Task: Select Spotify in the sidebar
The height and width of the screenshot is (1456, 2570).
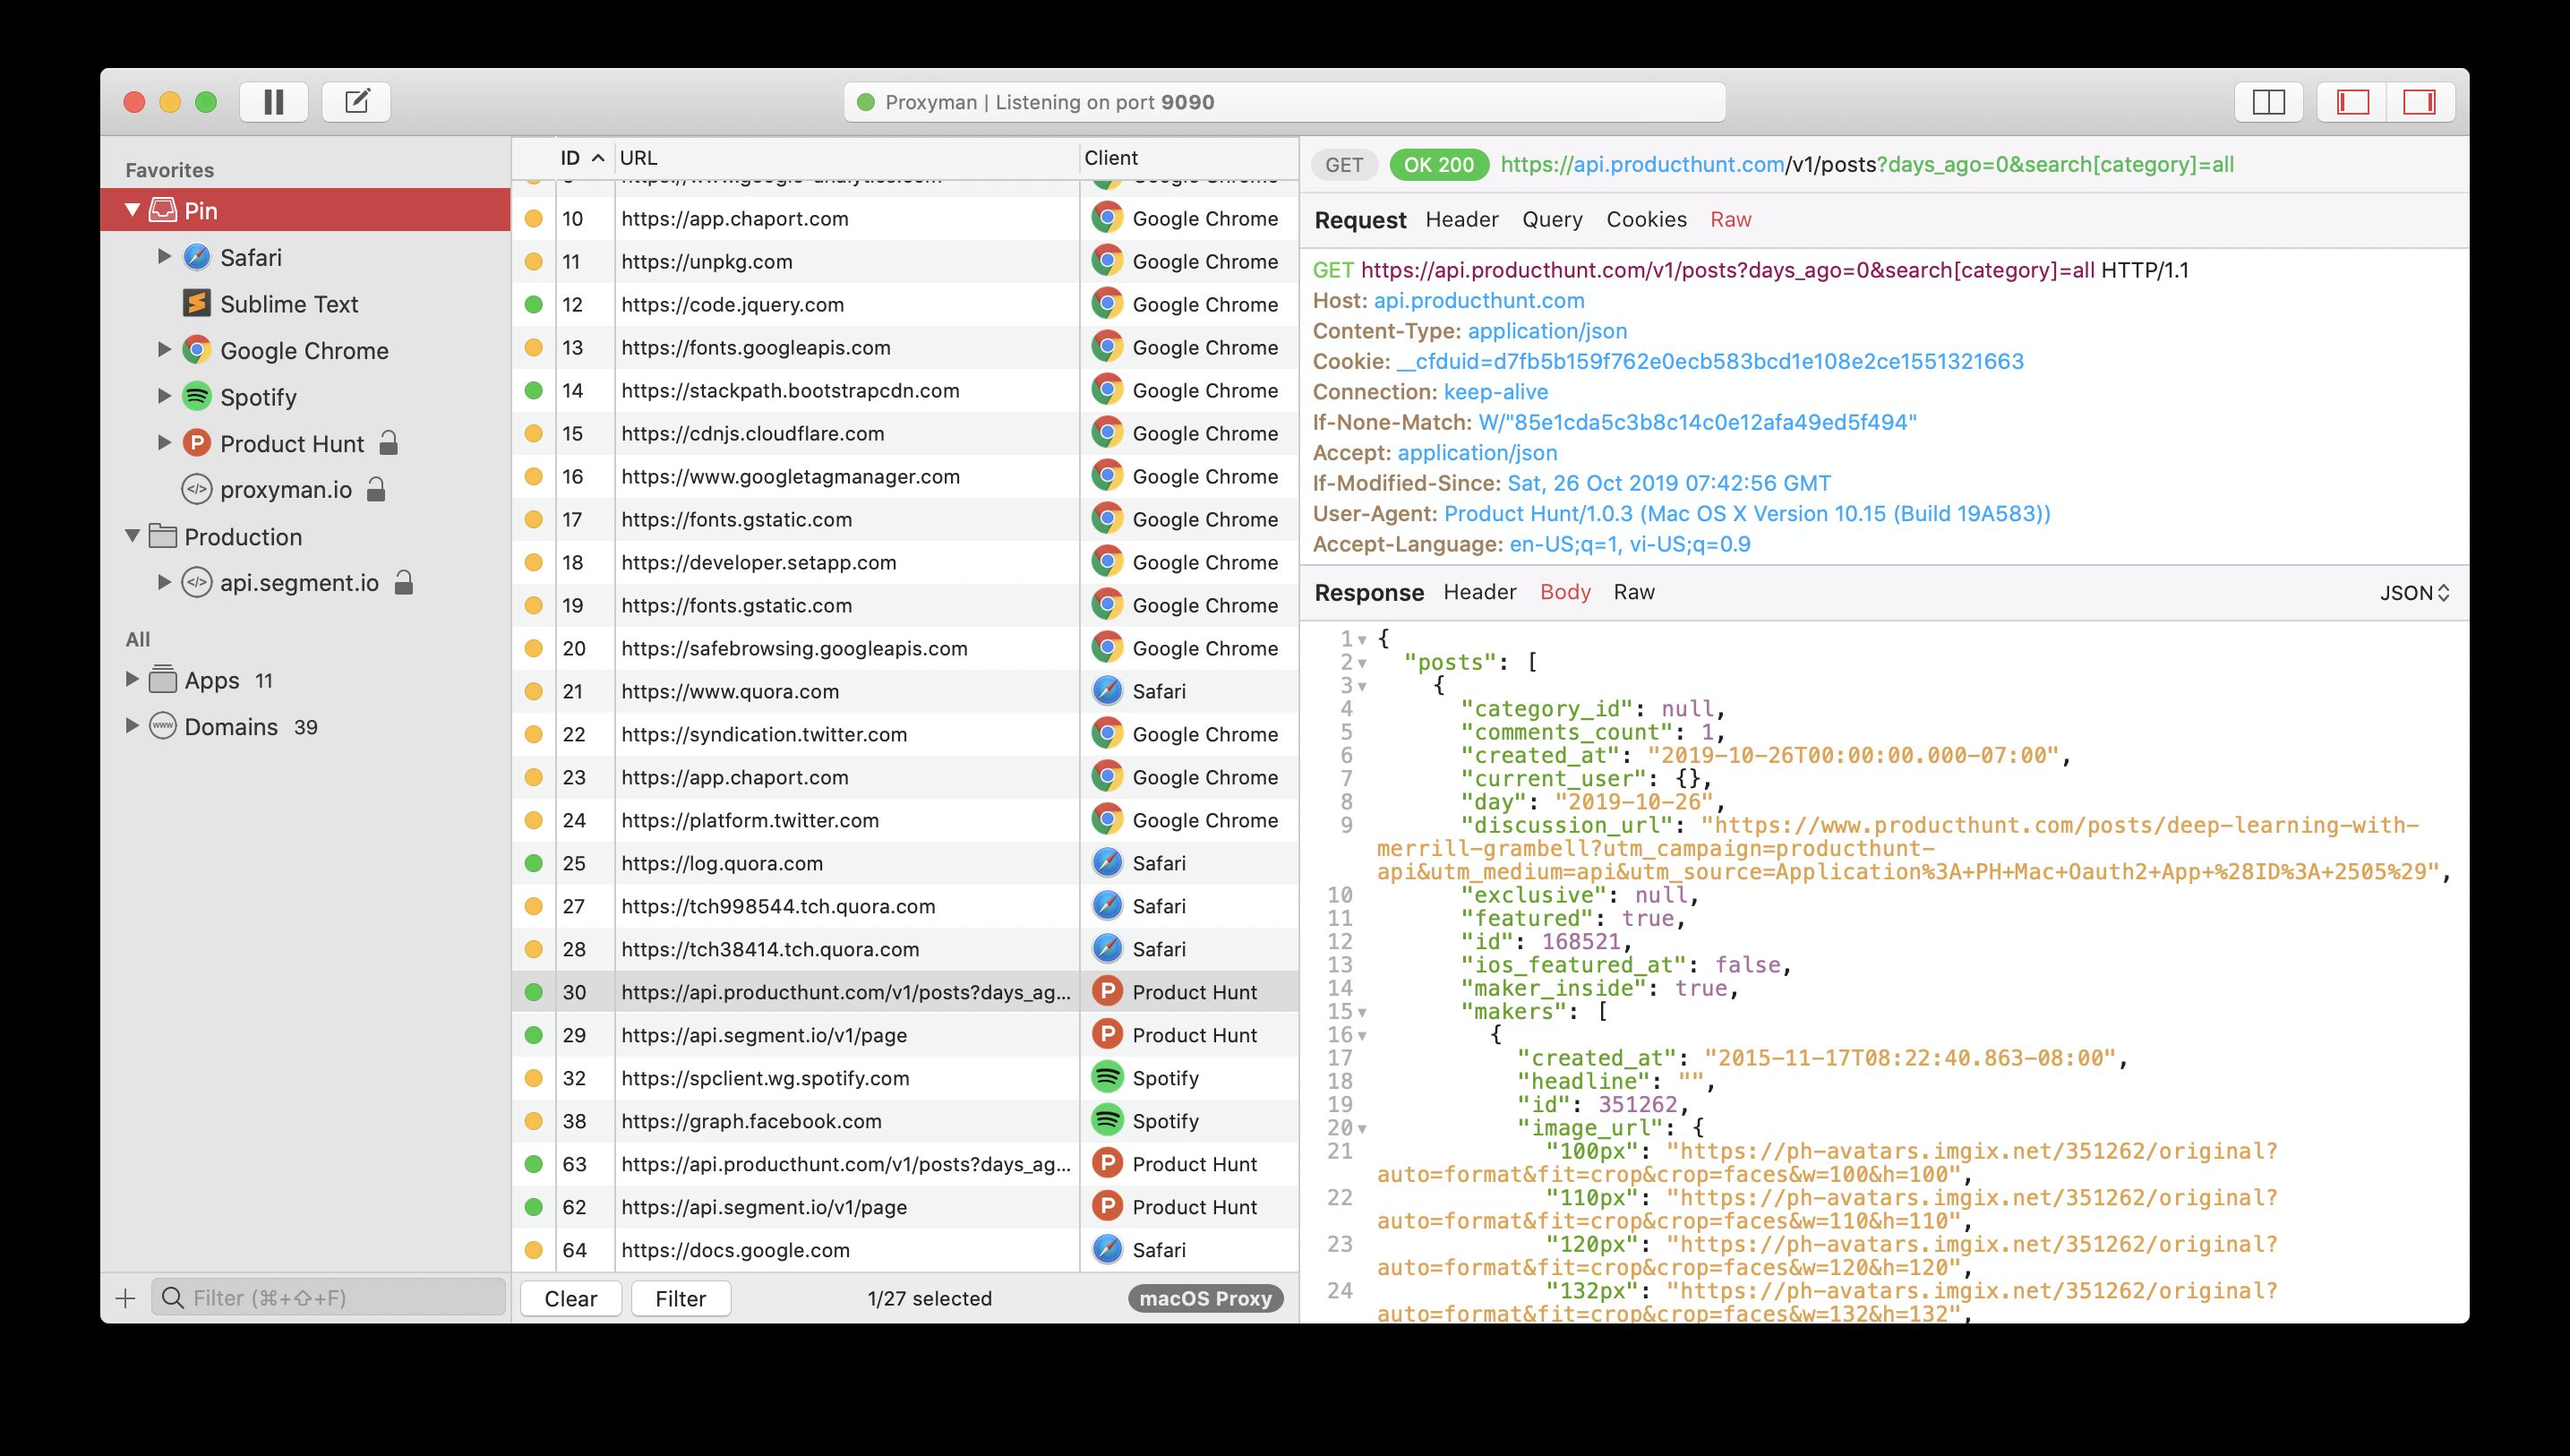Action: tap(258, 397)
